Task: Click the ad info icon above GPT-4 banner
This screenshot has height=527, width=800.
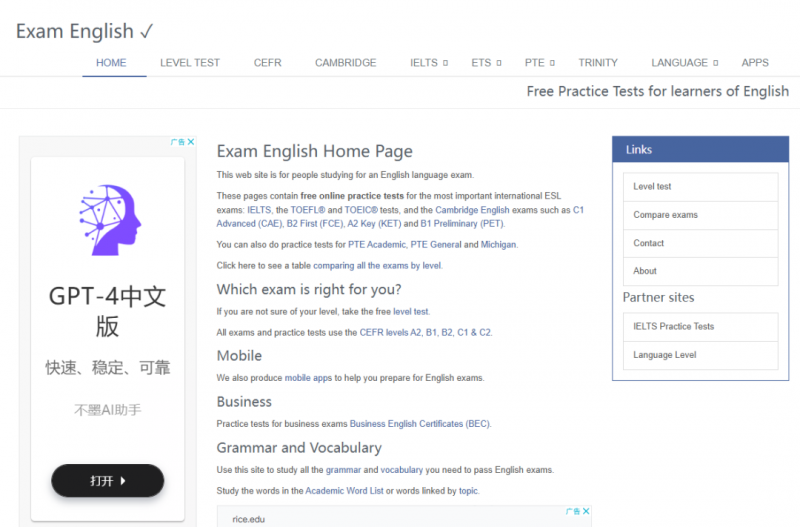Action: tap(178, 142)
